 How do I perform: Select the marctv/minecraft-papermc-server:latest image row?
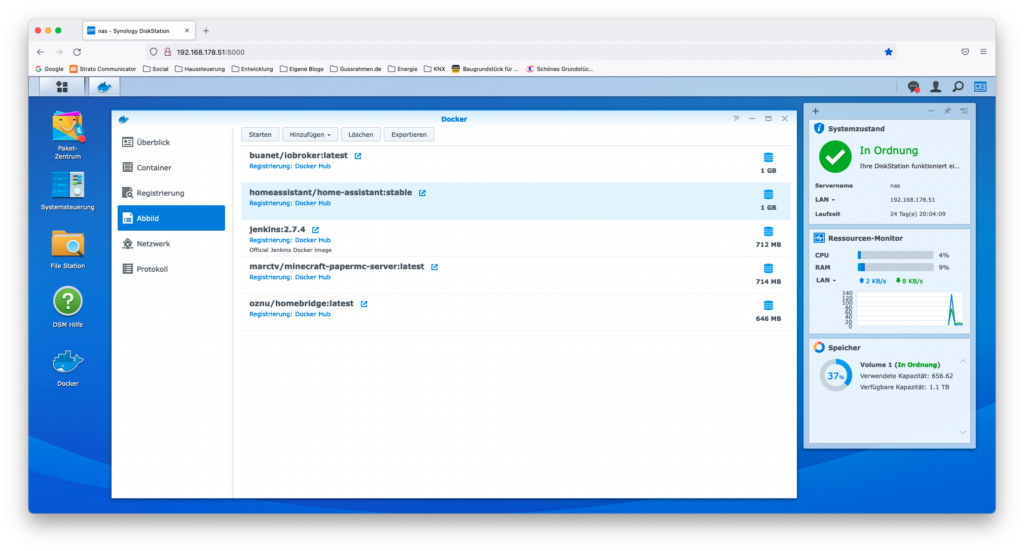point(516,275)
